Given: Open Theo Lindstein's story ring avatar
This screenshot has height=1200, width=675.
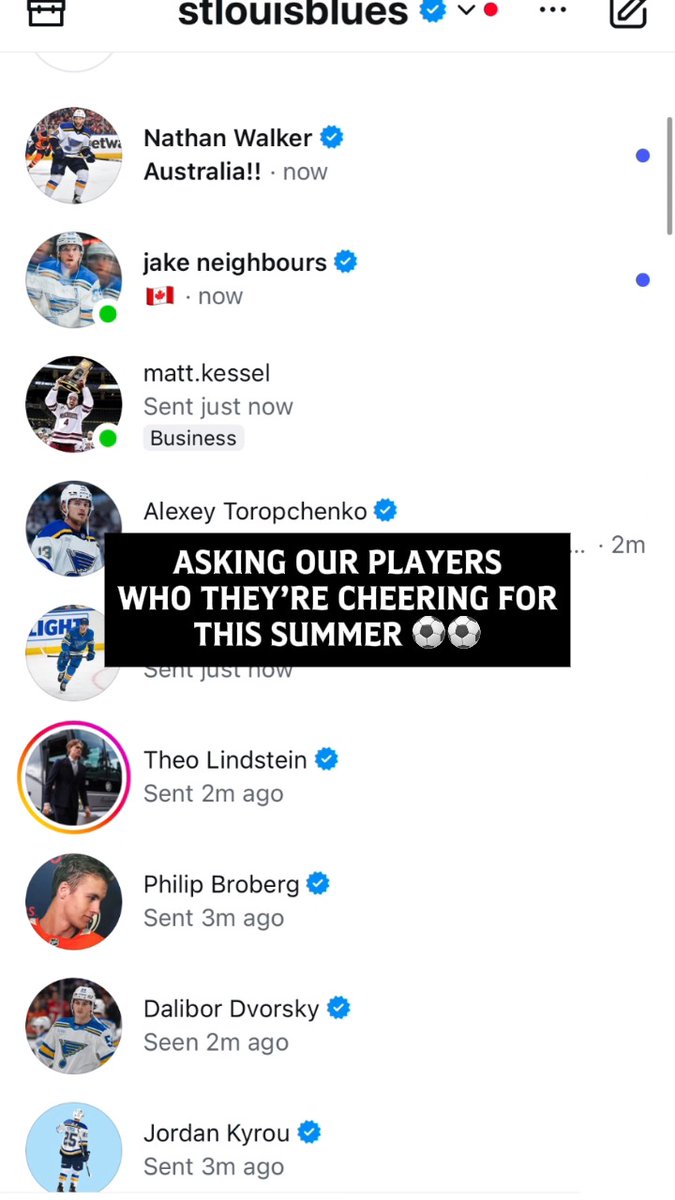Looking at the screenshot, I should click(x=74, y=777).
